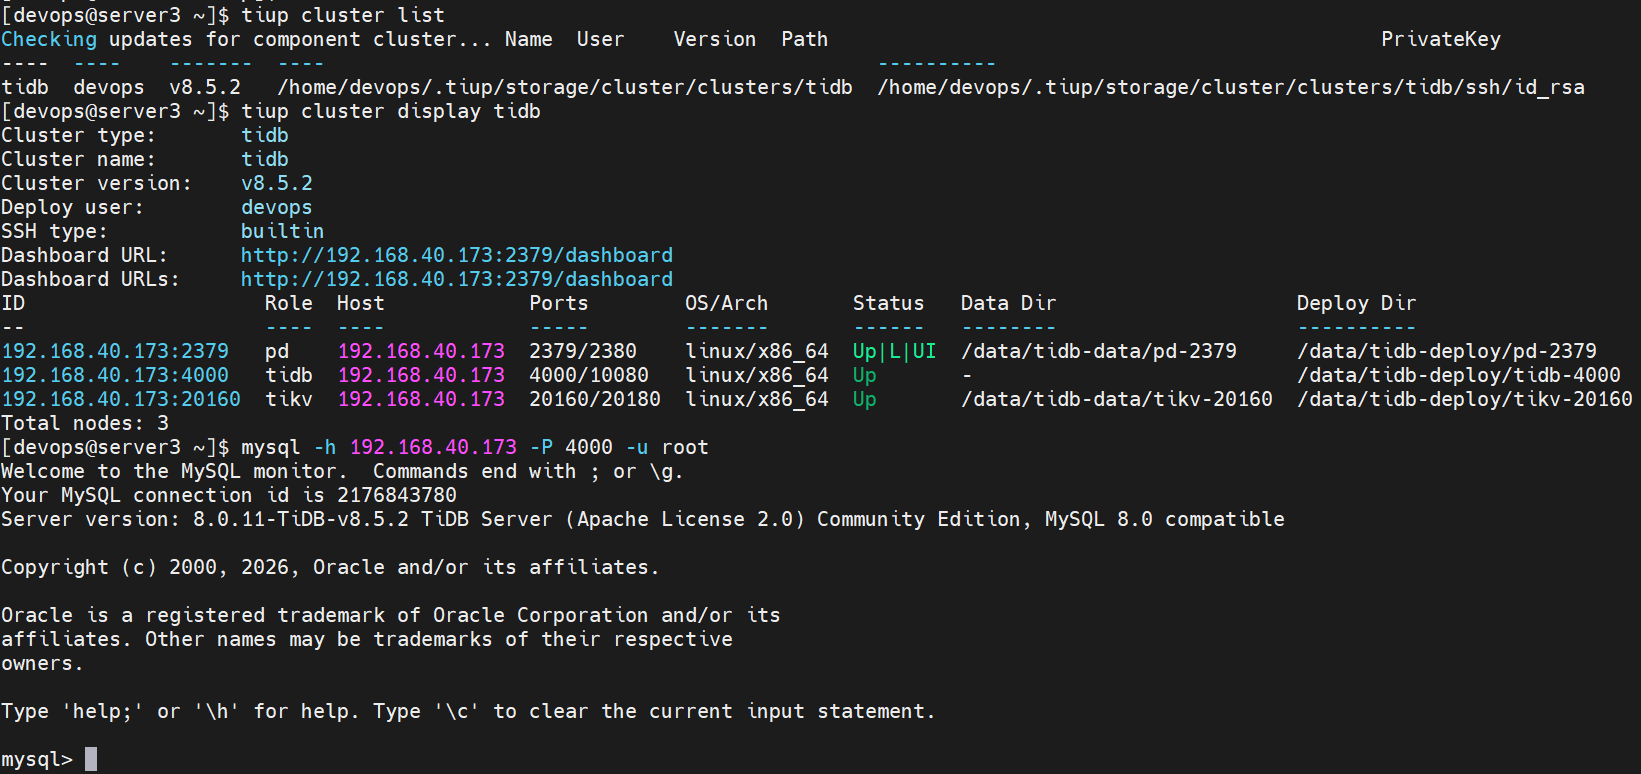1641x774 pixels.
Task: Click the pd role cell
Action: coord(277,351)
